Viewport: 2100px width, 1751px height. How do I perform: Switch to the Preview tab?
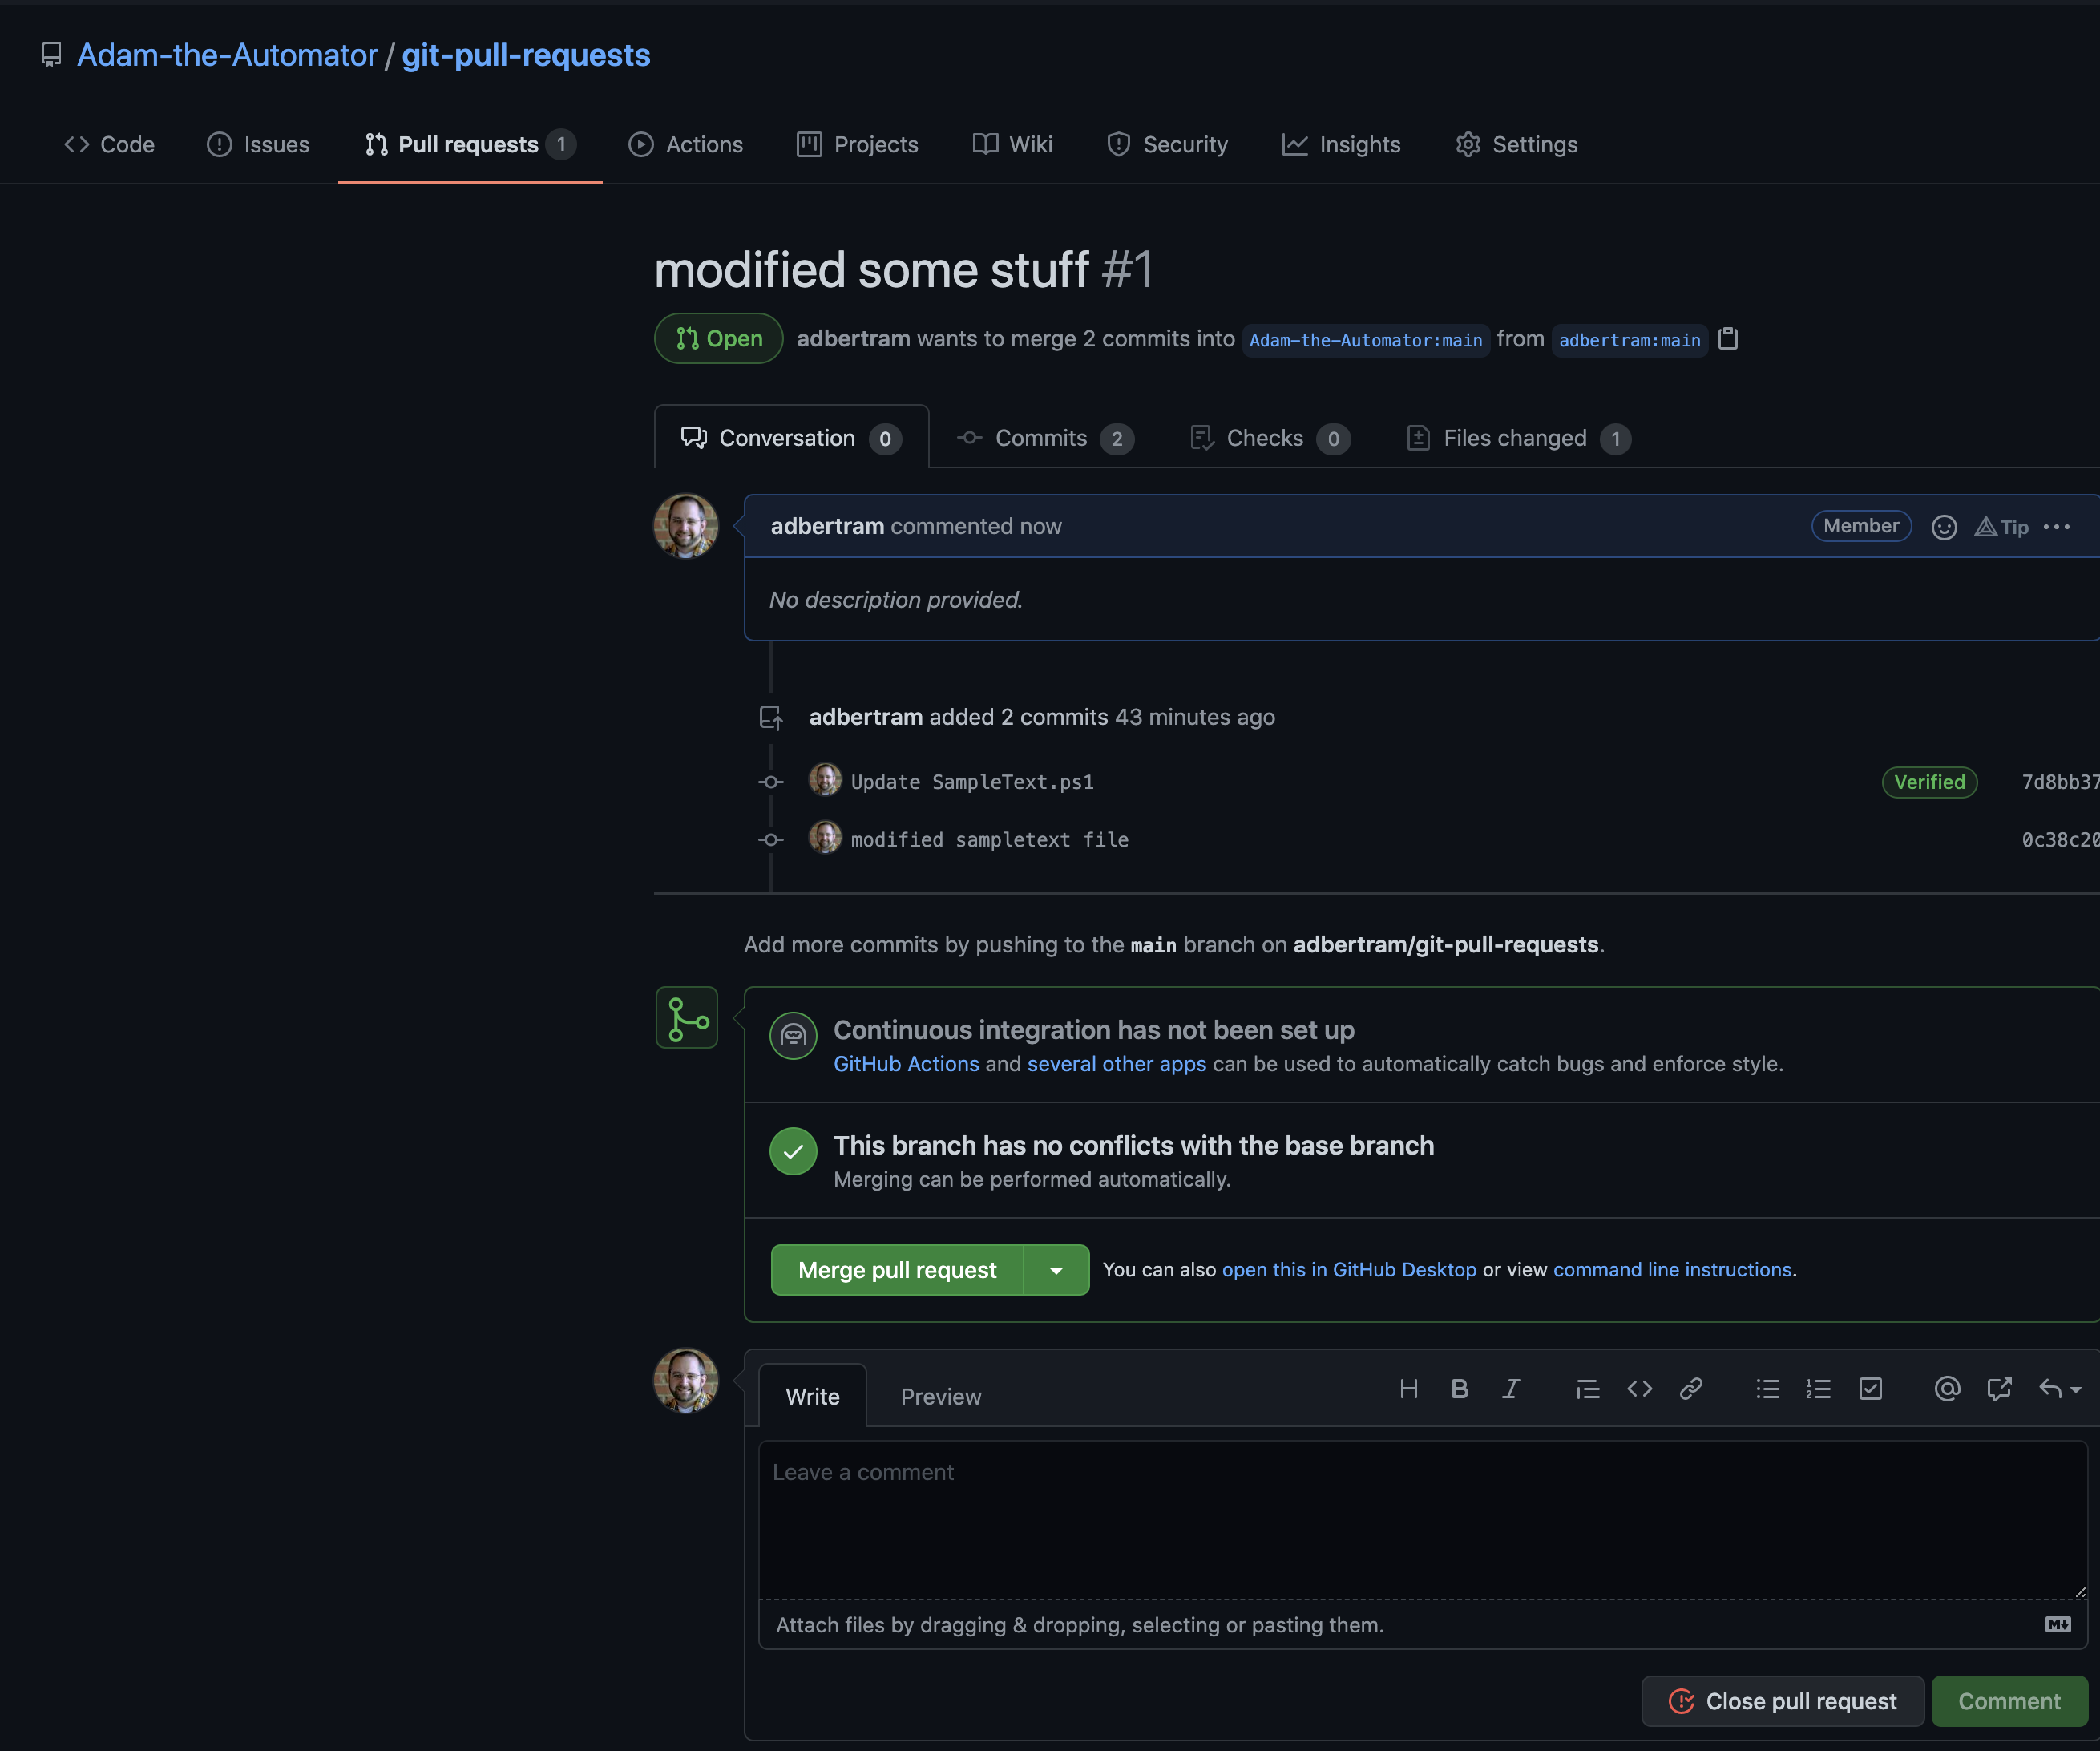940,1393
